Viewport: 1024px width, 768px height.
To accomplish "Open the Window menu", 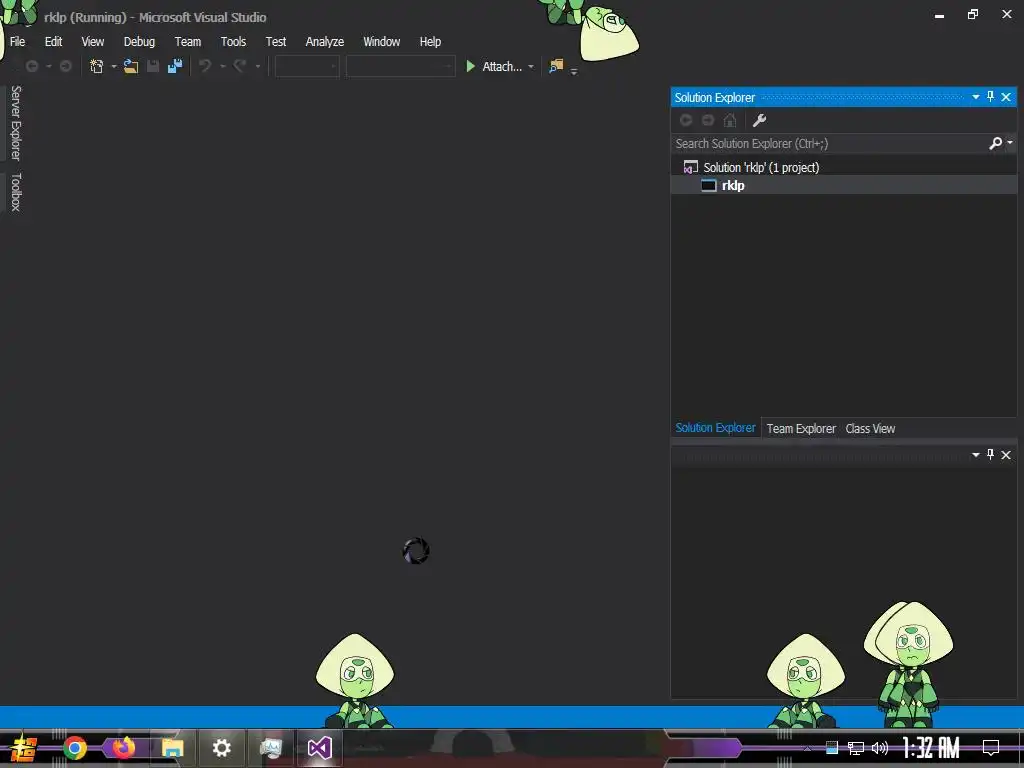I will [x=381, y=42].
